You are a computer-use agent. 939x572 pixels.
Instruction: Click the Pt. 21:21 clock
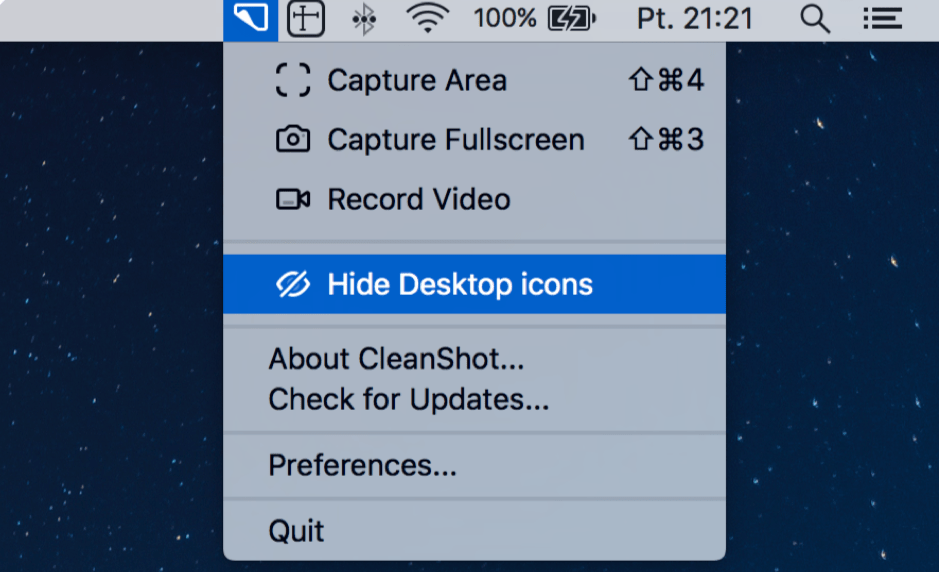695,19
